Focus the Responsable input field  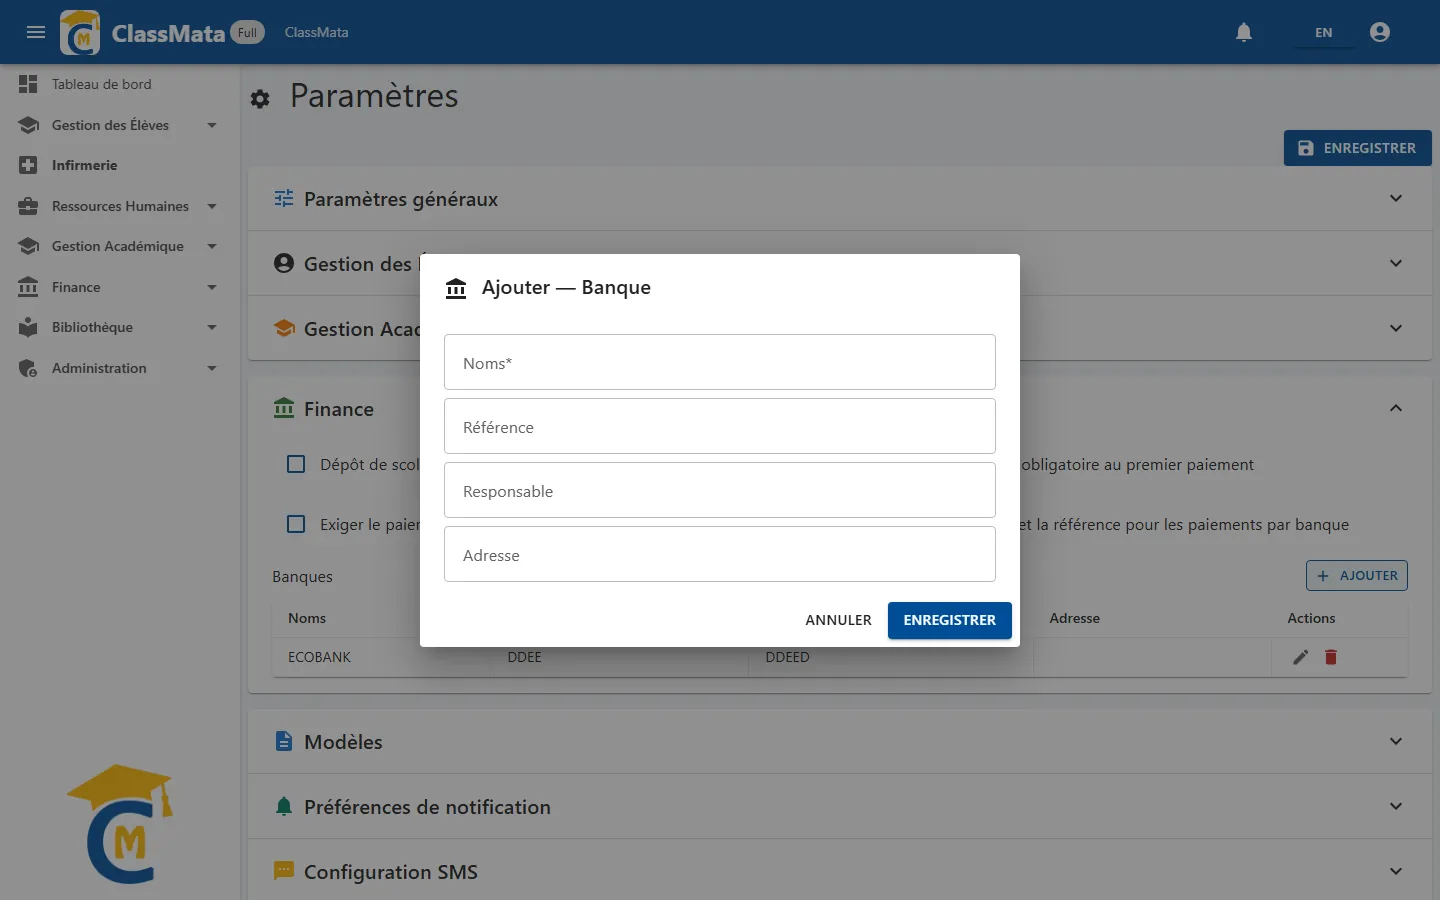point(720,490)
